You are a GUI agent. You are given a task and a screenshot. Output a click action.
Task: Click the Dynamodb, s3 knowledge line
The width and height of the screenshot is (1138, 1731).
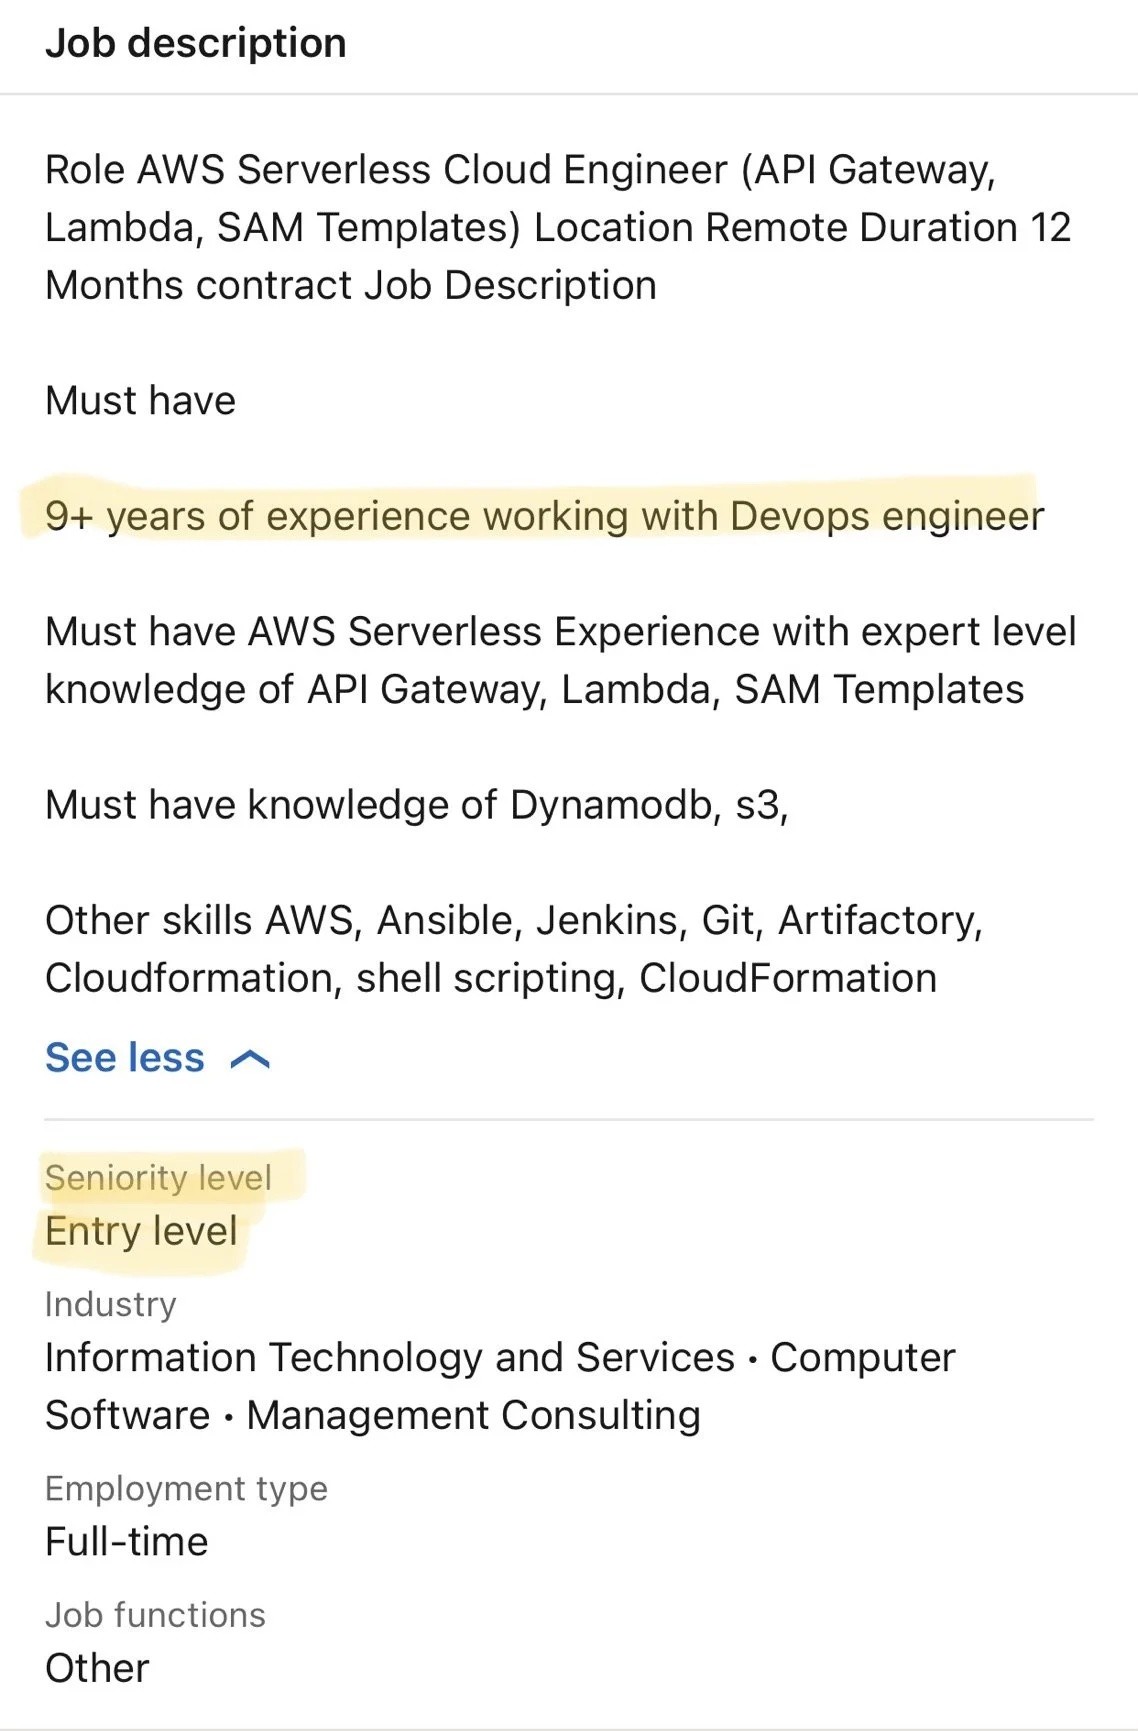click(417, 805)
